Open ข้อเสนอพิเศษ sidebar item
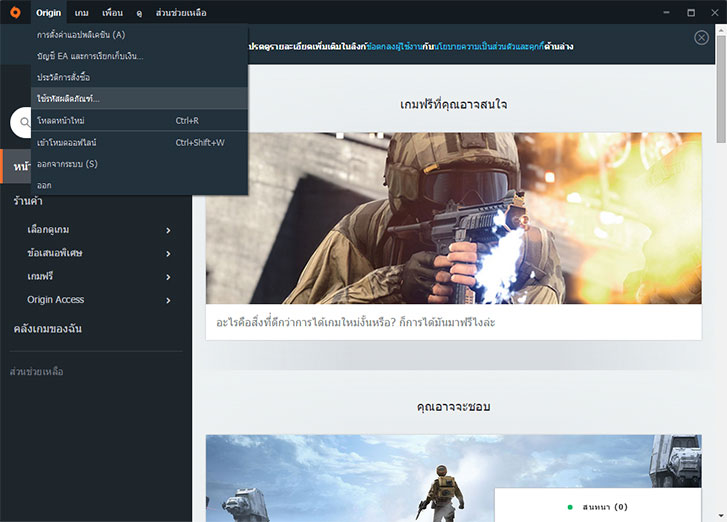The image size is (727, 522). click(x=55, y=253)
